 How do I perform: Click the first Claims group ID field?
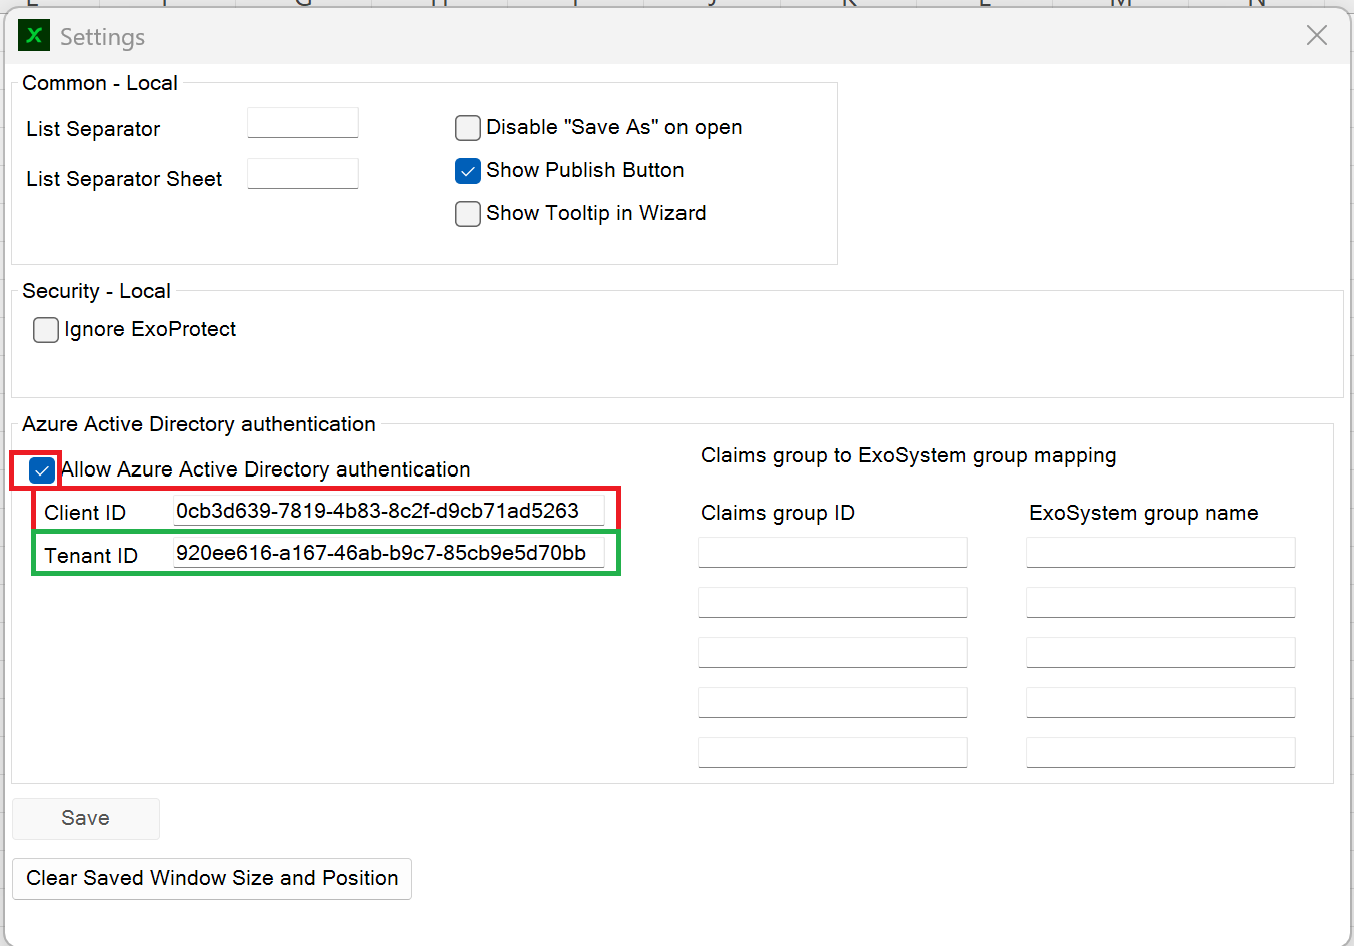832,553
